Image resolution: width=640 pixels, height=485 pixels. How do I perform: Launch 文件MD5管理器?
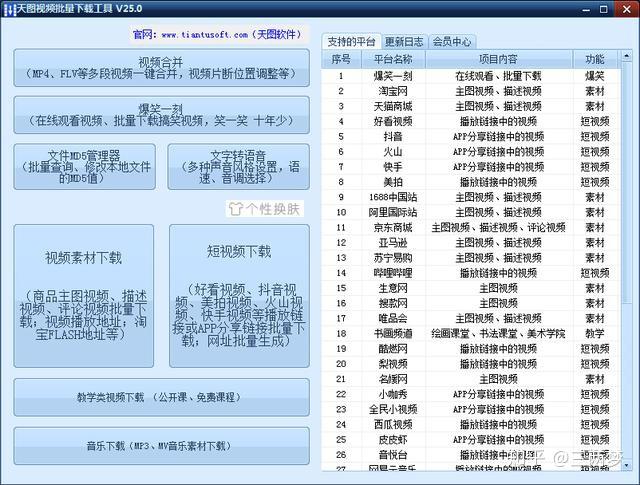84,167
